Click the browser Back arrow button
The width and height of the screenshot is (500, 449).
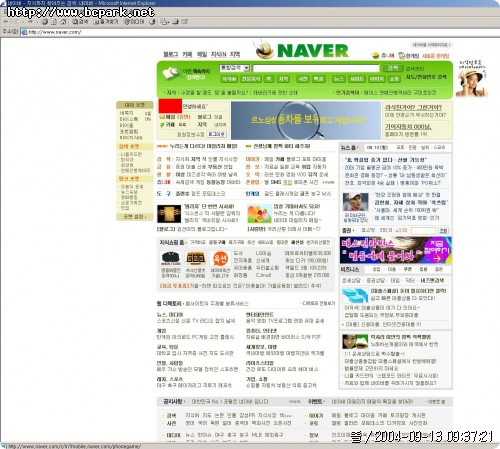[x=6, y=22]
